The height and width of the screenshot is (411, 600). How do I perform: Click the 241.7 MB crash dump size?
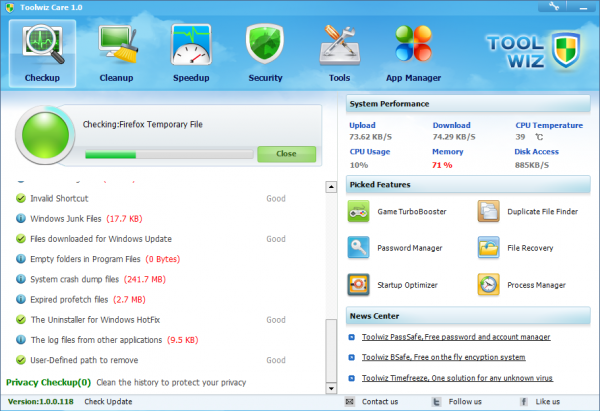coord(145,279)
